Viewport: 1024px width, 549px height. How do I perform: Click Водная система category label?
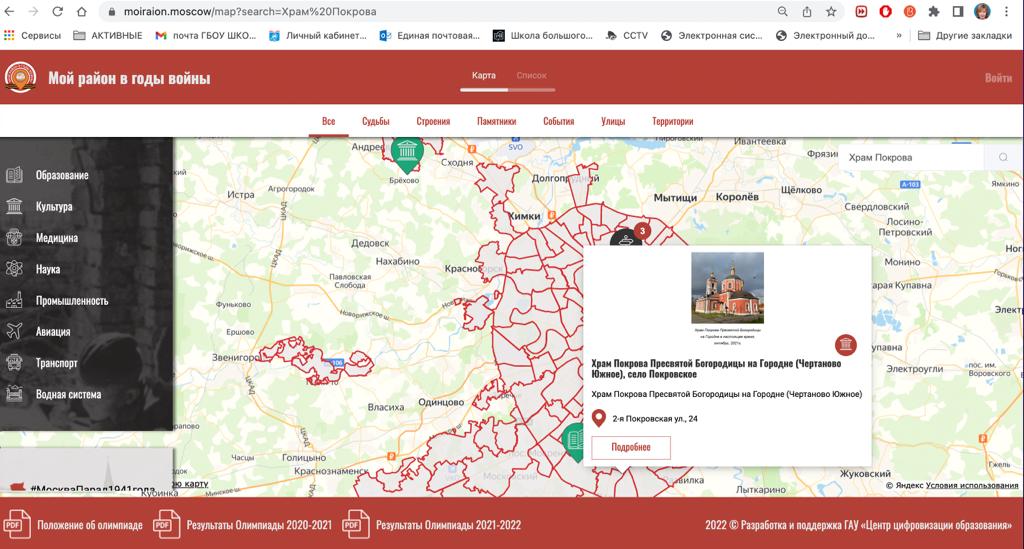(69, 394)
